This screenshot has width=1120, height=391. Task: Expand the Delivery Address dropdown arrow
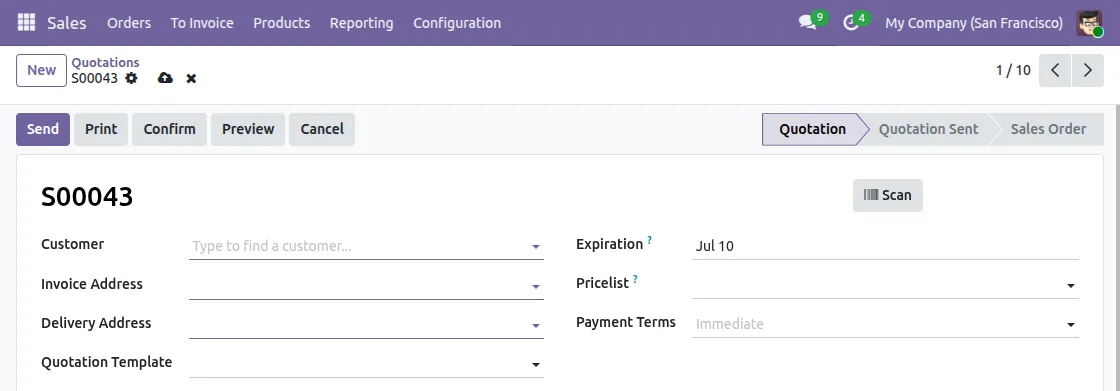click(536, 325)
